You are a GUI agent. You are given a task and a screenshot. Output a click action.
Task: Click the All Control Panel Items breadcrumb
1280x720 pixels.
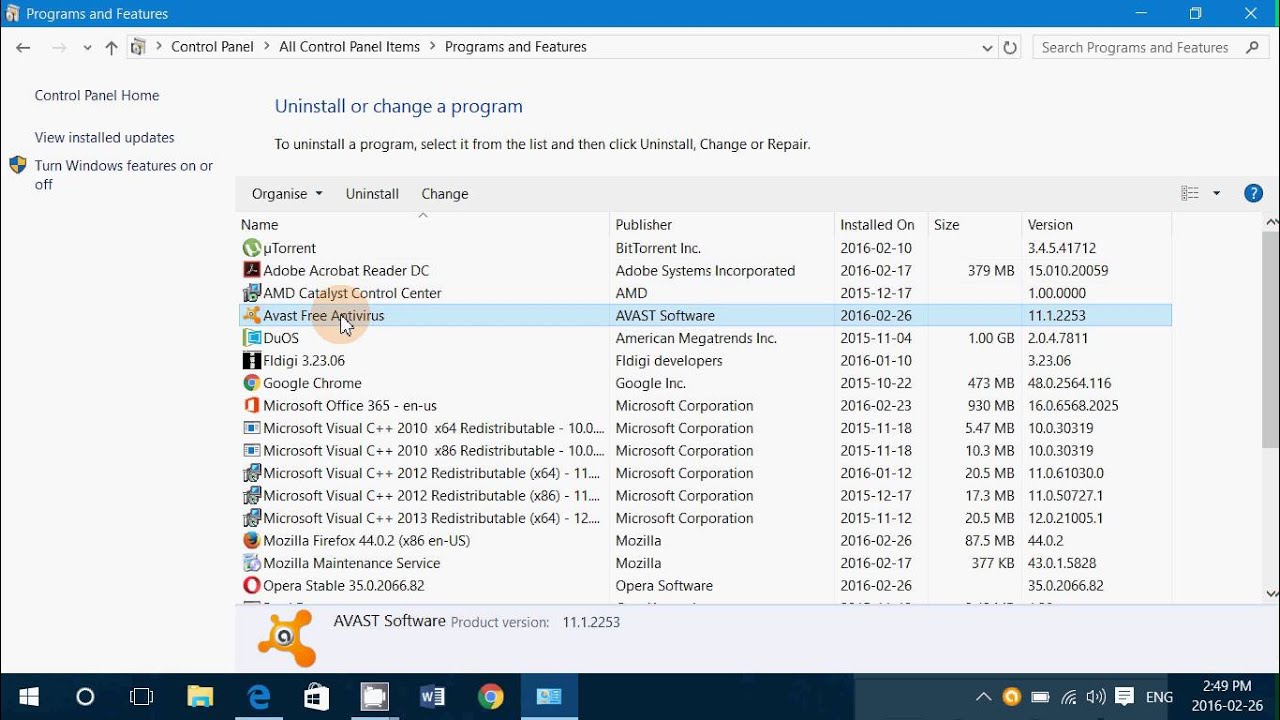click(x=349, y=47)
